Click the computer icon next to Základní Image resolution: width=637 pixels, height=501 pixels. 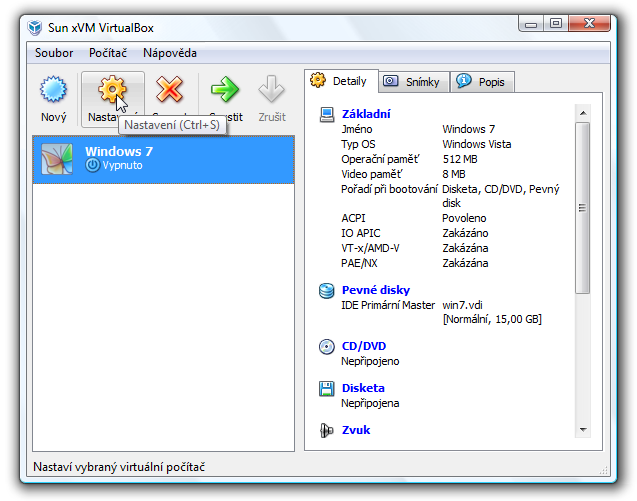tap(327, 115)
